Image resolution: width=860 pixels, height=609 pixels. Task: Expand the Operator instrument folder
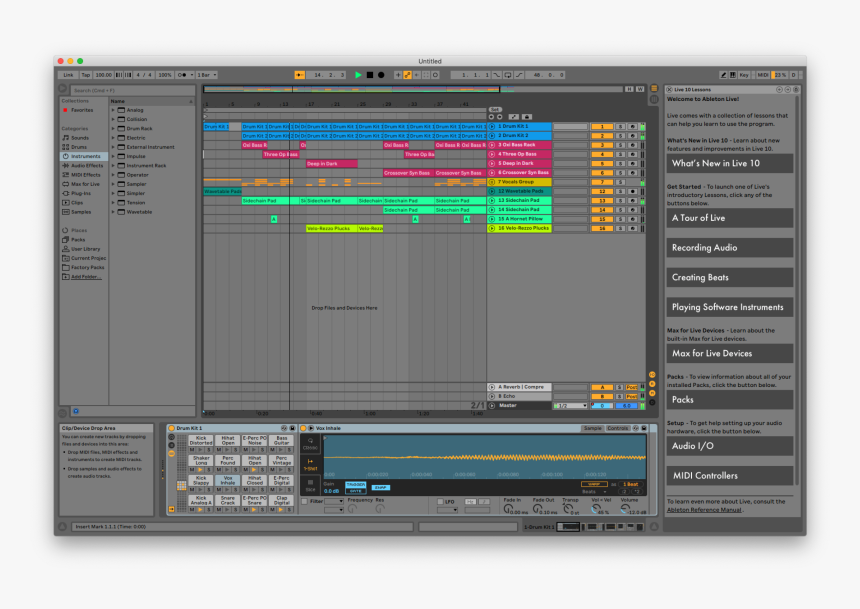pyautogui.click(x=114, y=175)
